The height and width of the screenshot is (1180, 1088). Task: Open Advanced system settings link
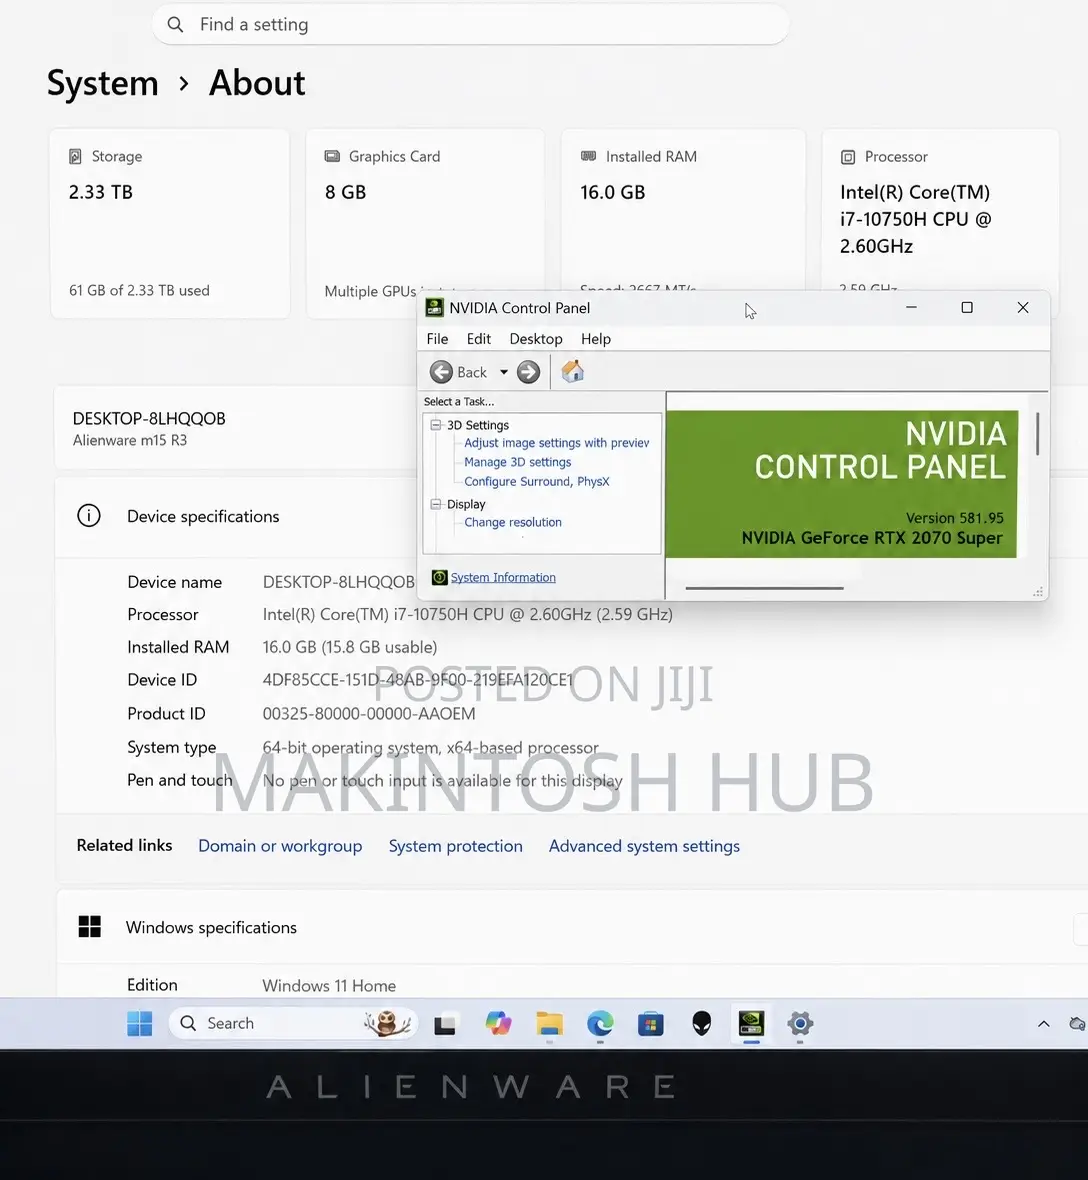(644, 846)
